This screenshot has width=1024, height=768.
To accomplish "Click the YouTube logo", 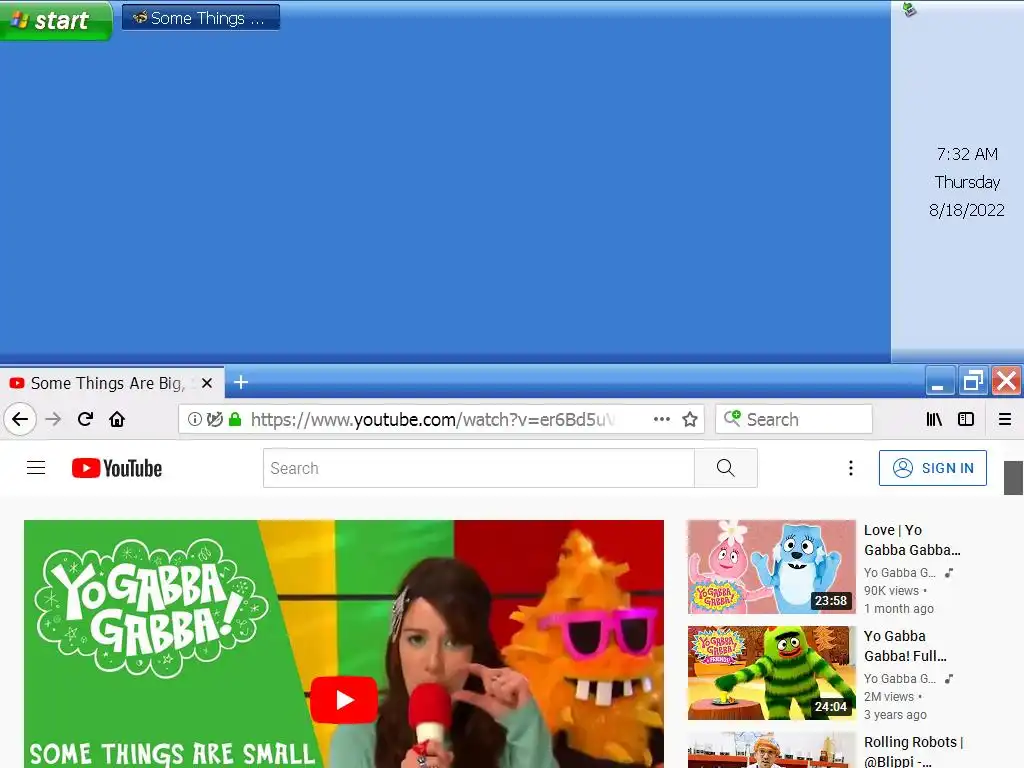I will [117, 468].
